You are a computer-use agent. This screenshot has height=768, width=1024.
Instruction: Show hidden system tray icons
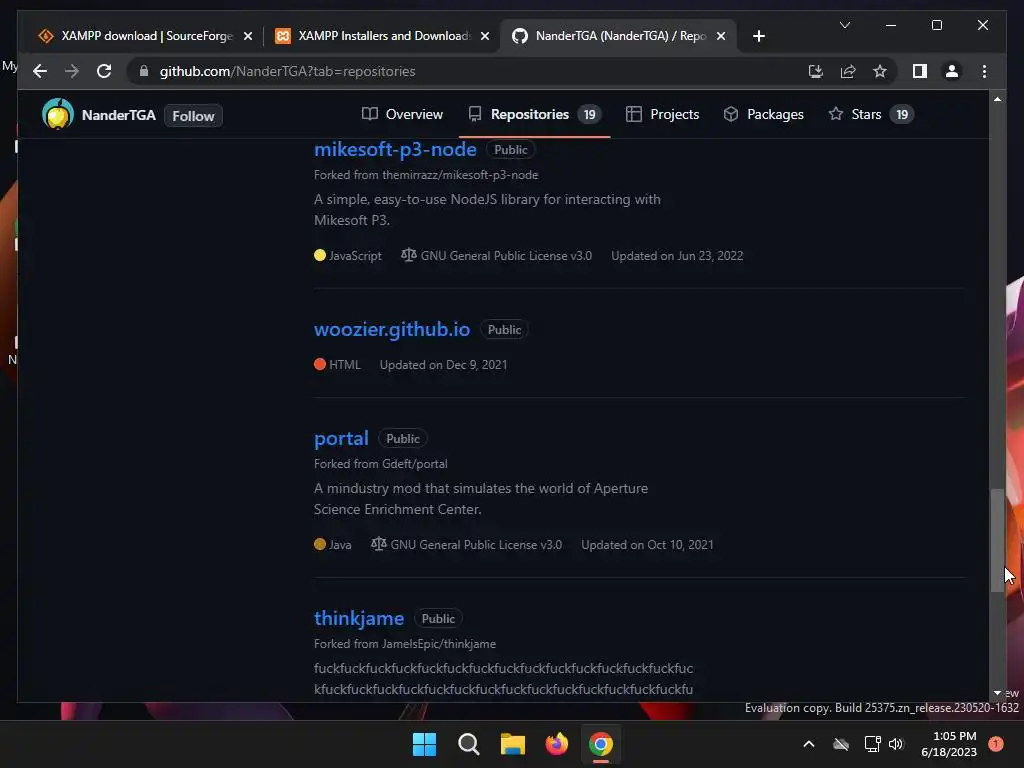(808, 744)
